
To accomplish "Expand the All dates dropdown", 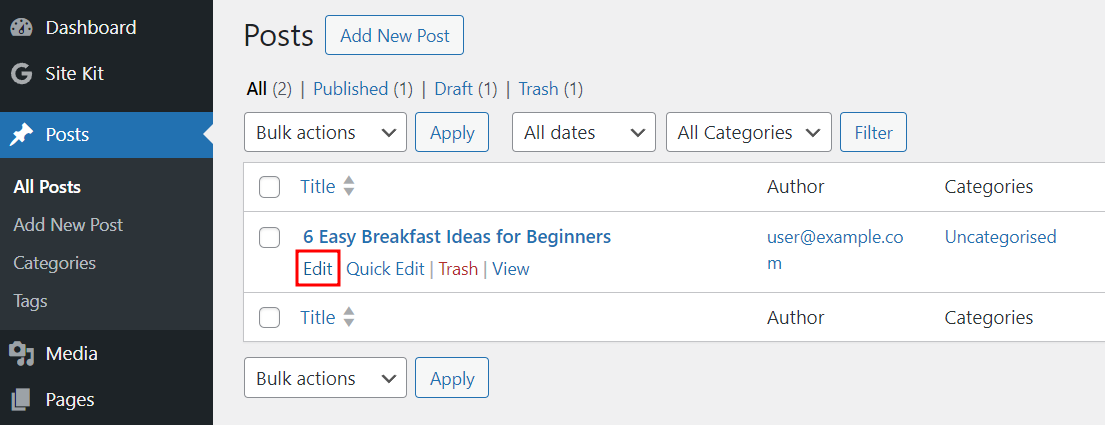I will pyautogui.click(x=583, y=132).
